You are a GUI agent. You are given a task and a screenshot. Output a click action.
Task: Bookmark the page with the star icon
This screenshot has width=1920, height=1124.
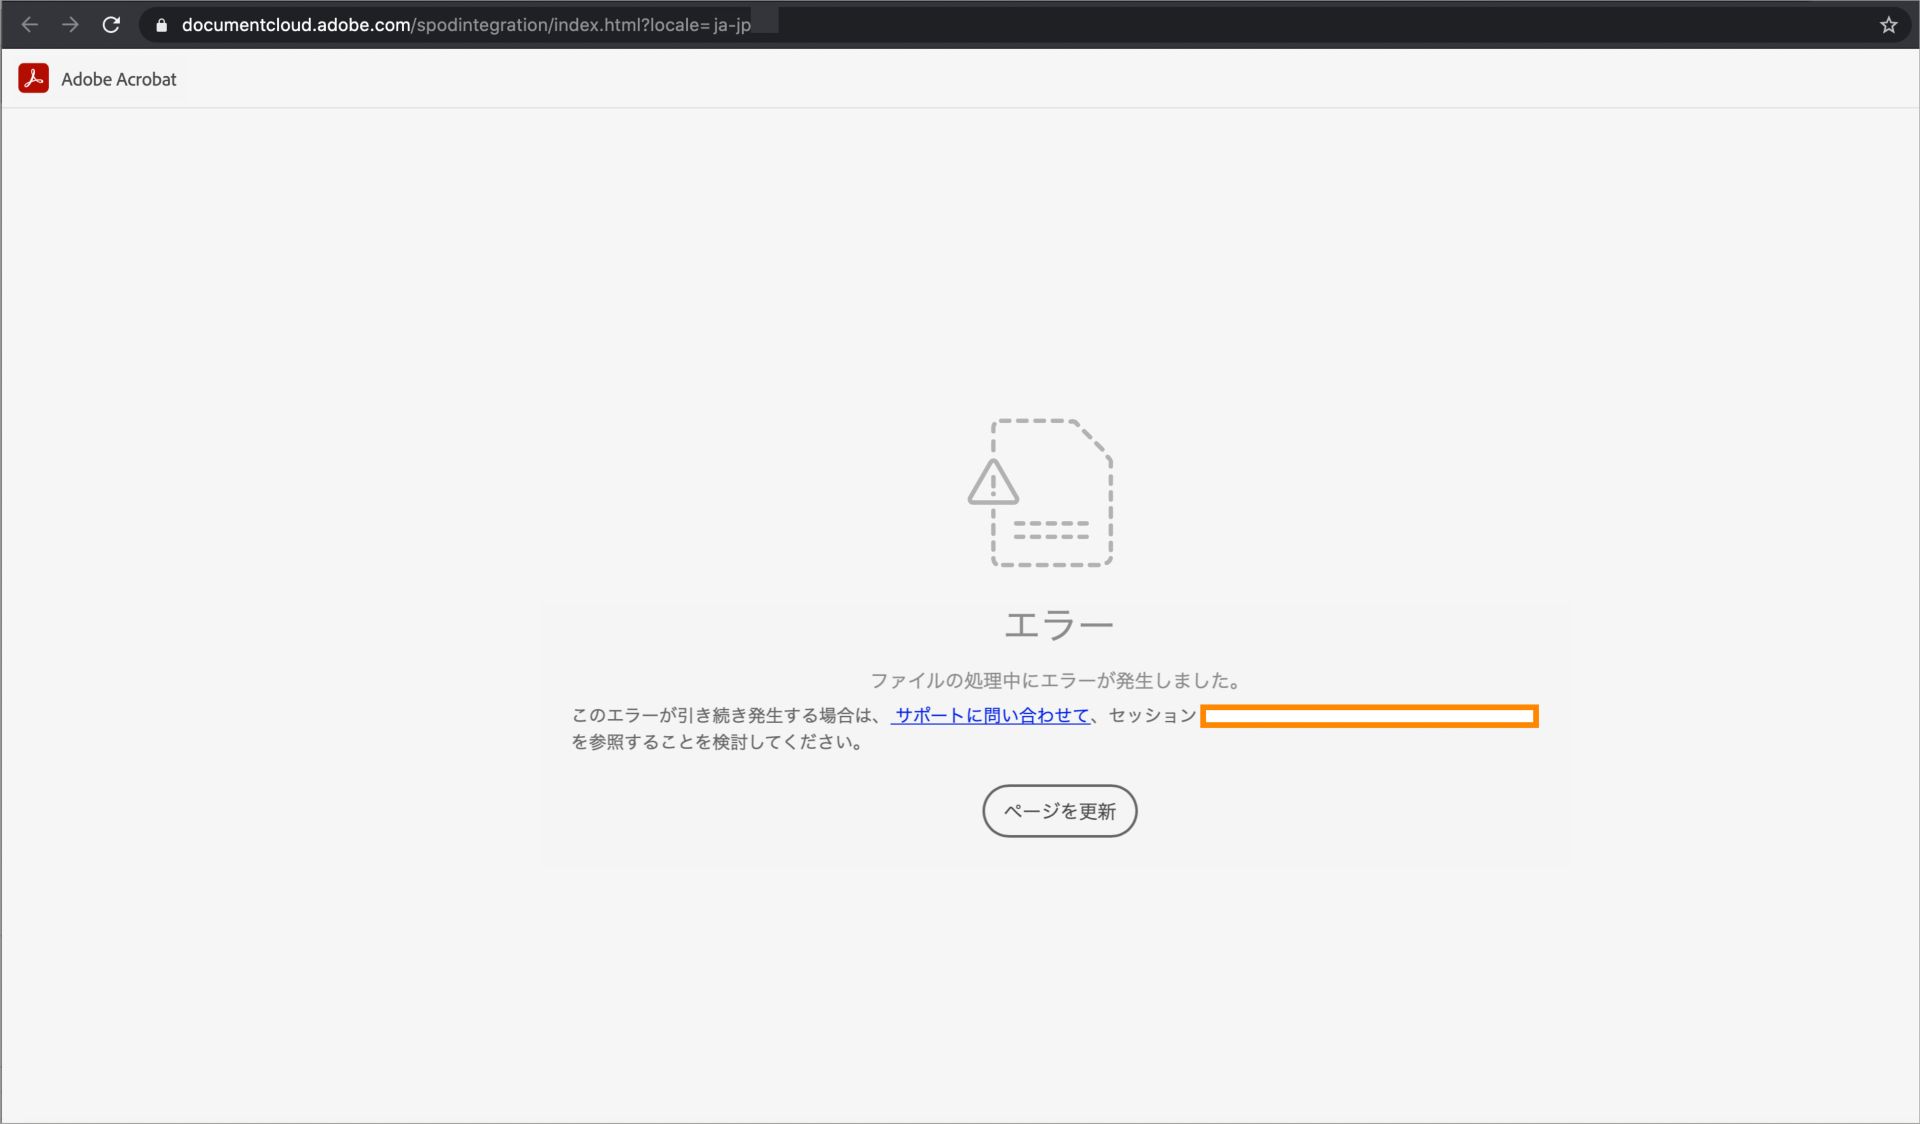tap(1888, 25)
